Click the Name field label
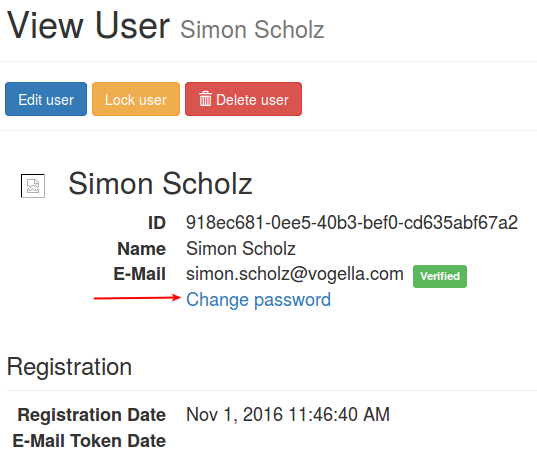The width and height of the screenshot is (537, 462). (141, 249)
